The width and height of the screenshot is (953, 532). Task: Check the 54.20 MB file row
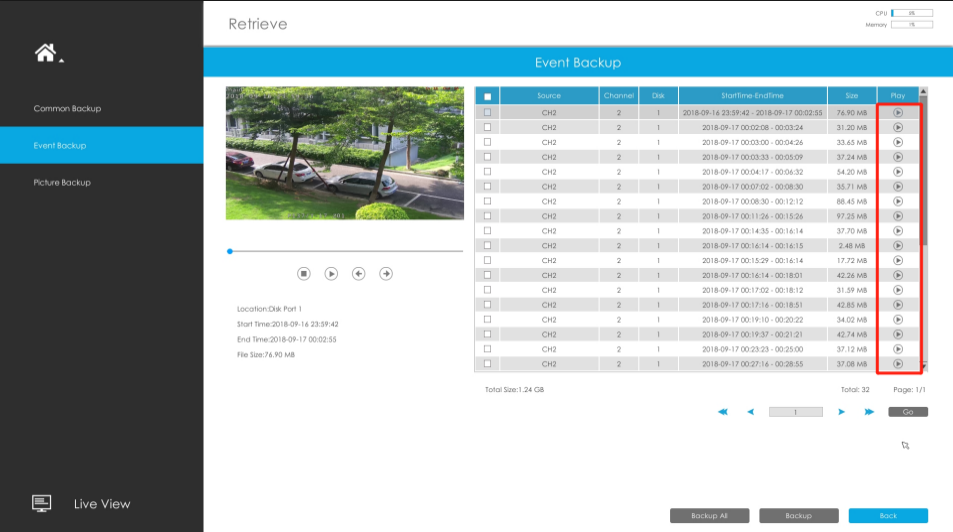click(x=487, y=171)
